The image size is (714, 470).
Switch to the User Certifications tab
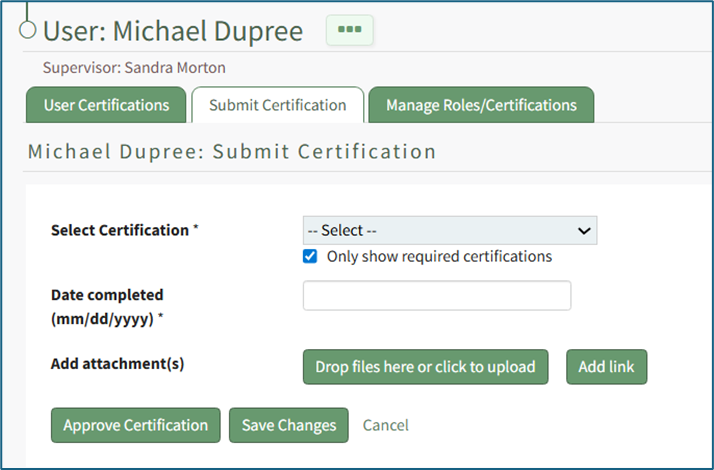click(107, 105)
